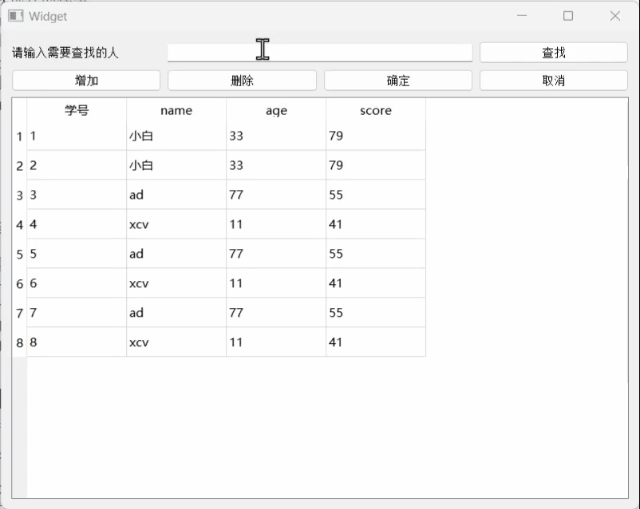Click the 查找 search button
640x509 pixels.
tap(553, 53)
